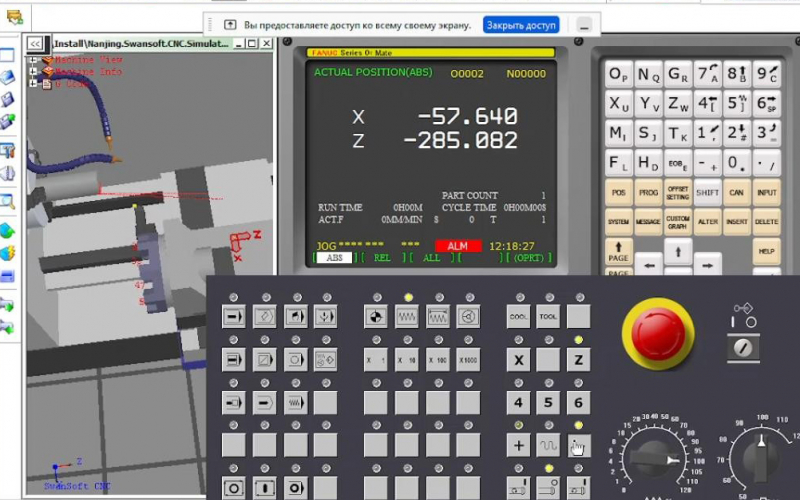Click Закрыть доступ to stop screen sharing

(x=521, y=24)
